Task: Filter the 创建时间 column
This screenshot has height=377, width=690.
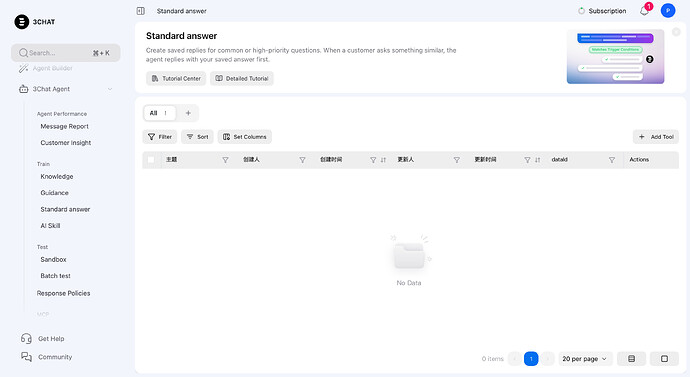Action: coord(373,160)
